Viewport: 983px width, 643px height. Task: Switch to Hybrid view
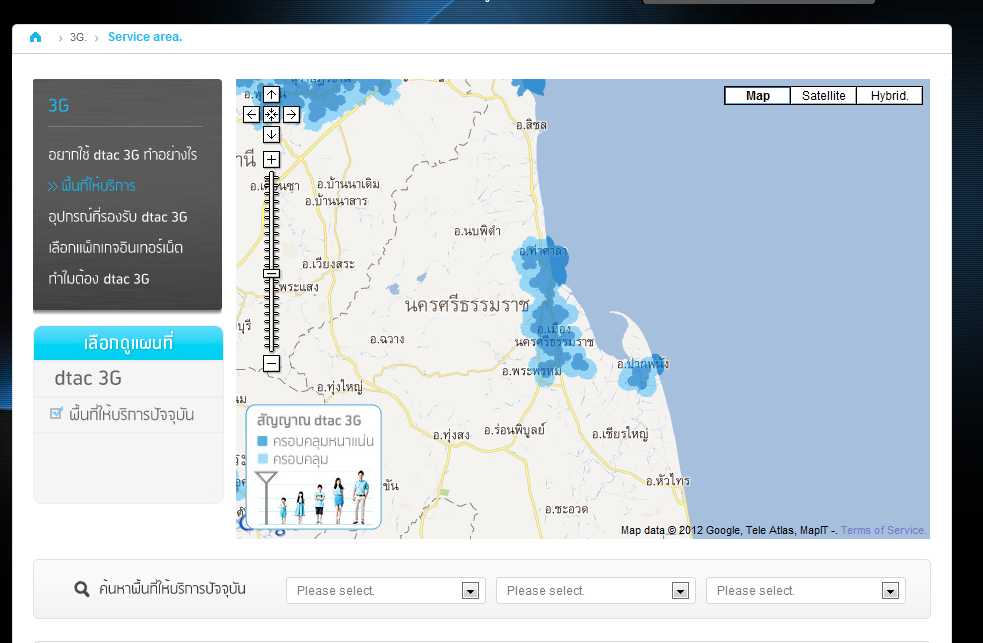coord(889,95)
